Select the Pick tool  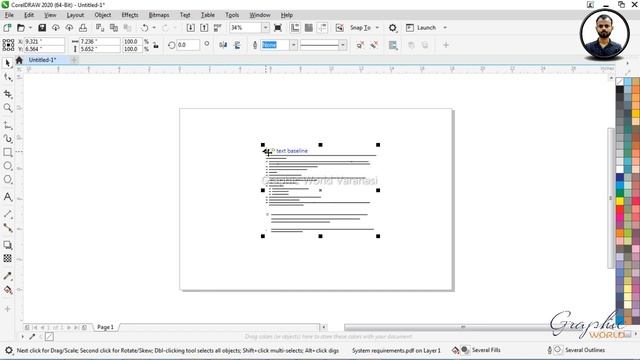tap(7, 63)
